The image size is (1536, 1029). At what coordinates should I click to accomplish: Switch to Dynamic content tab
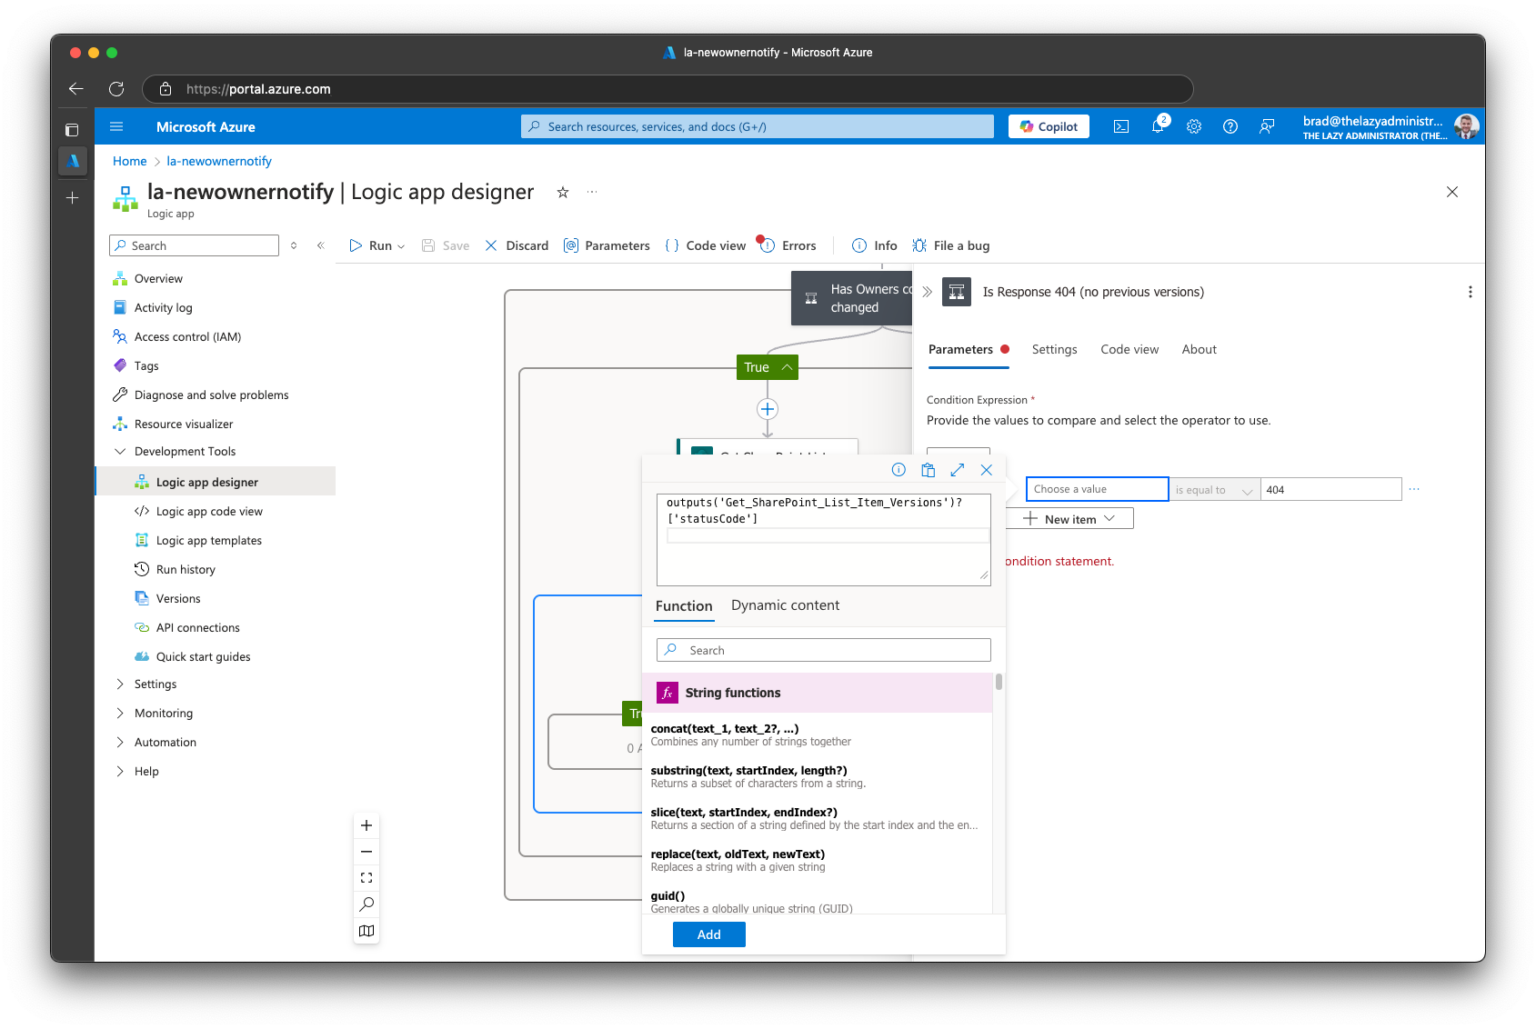point(785,606)
